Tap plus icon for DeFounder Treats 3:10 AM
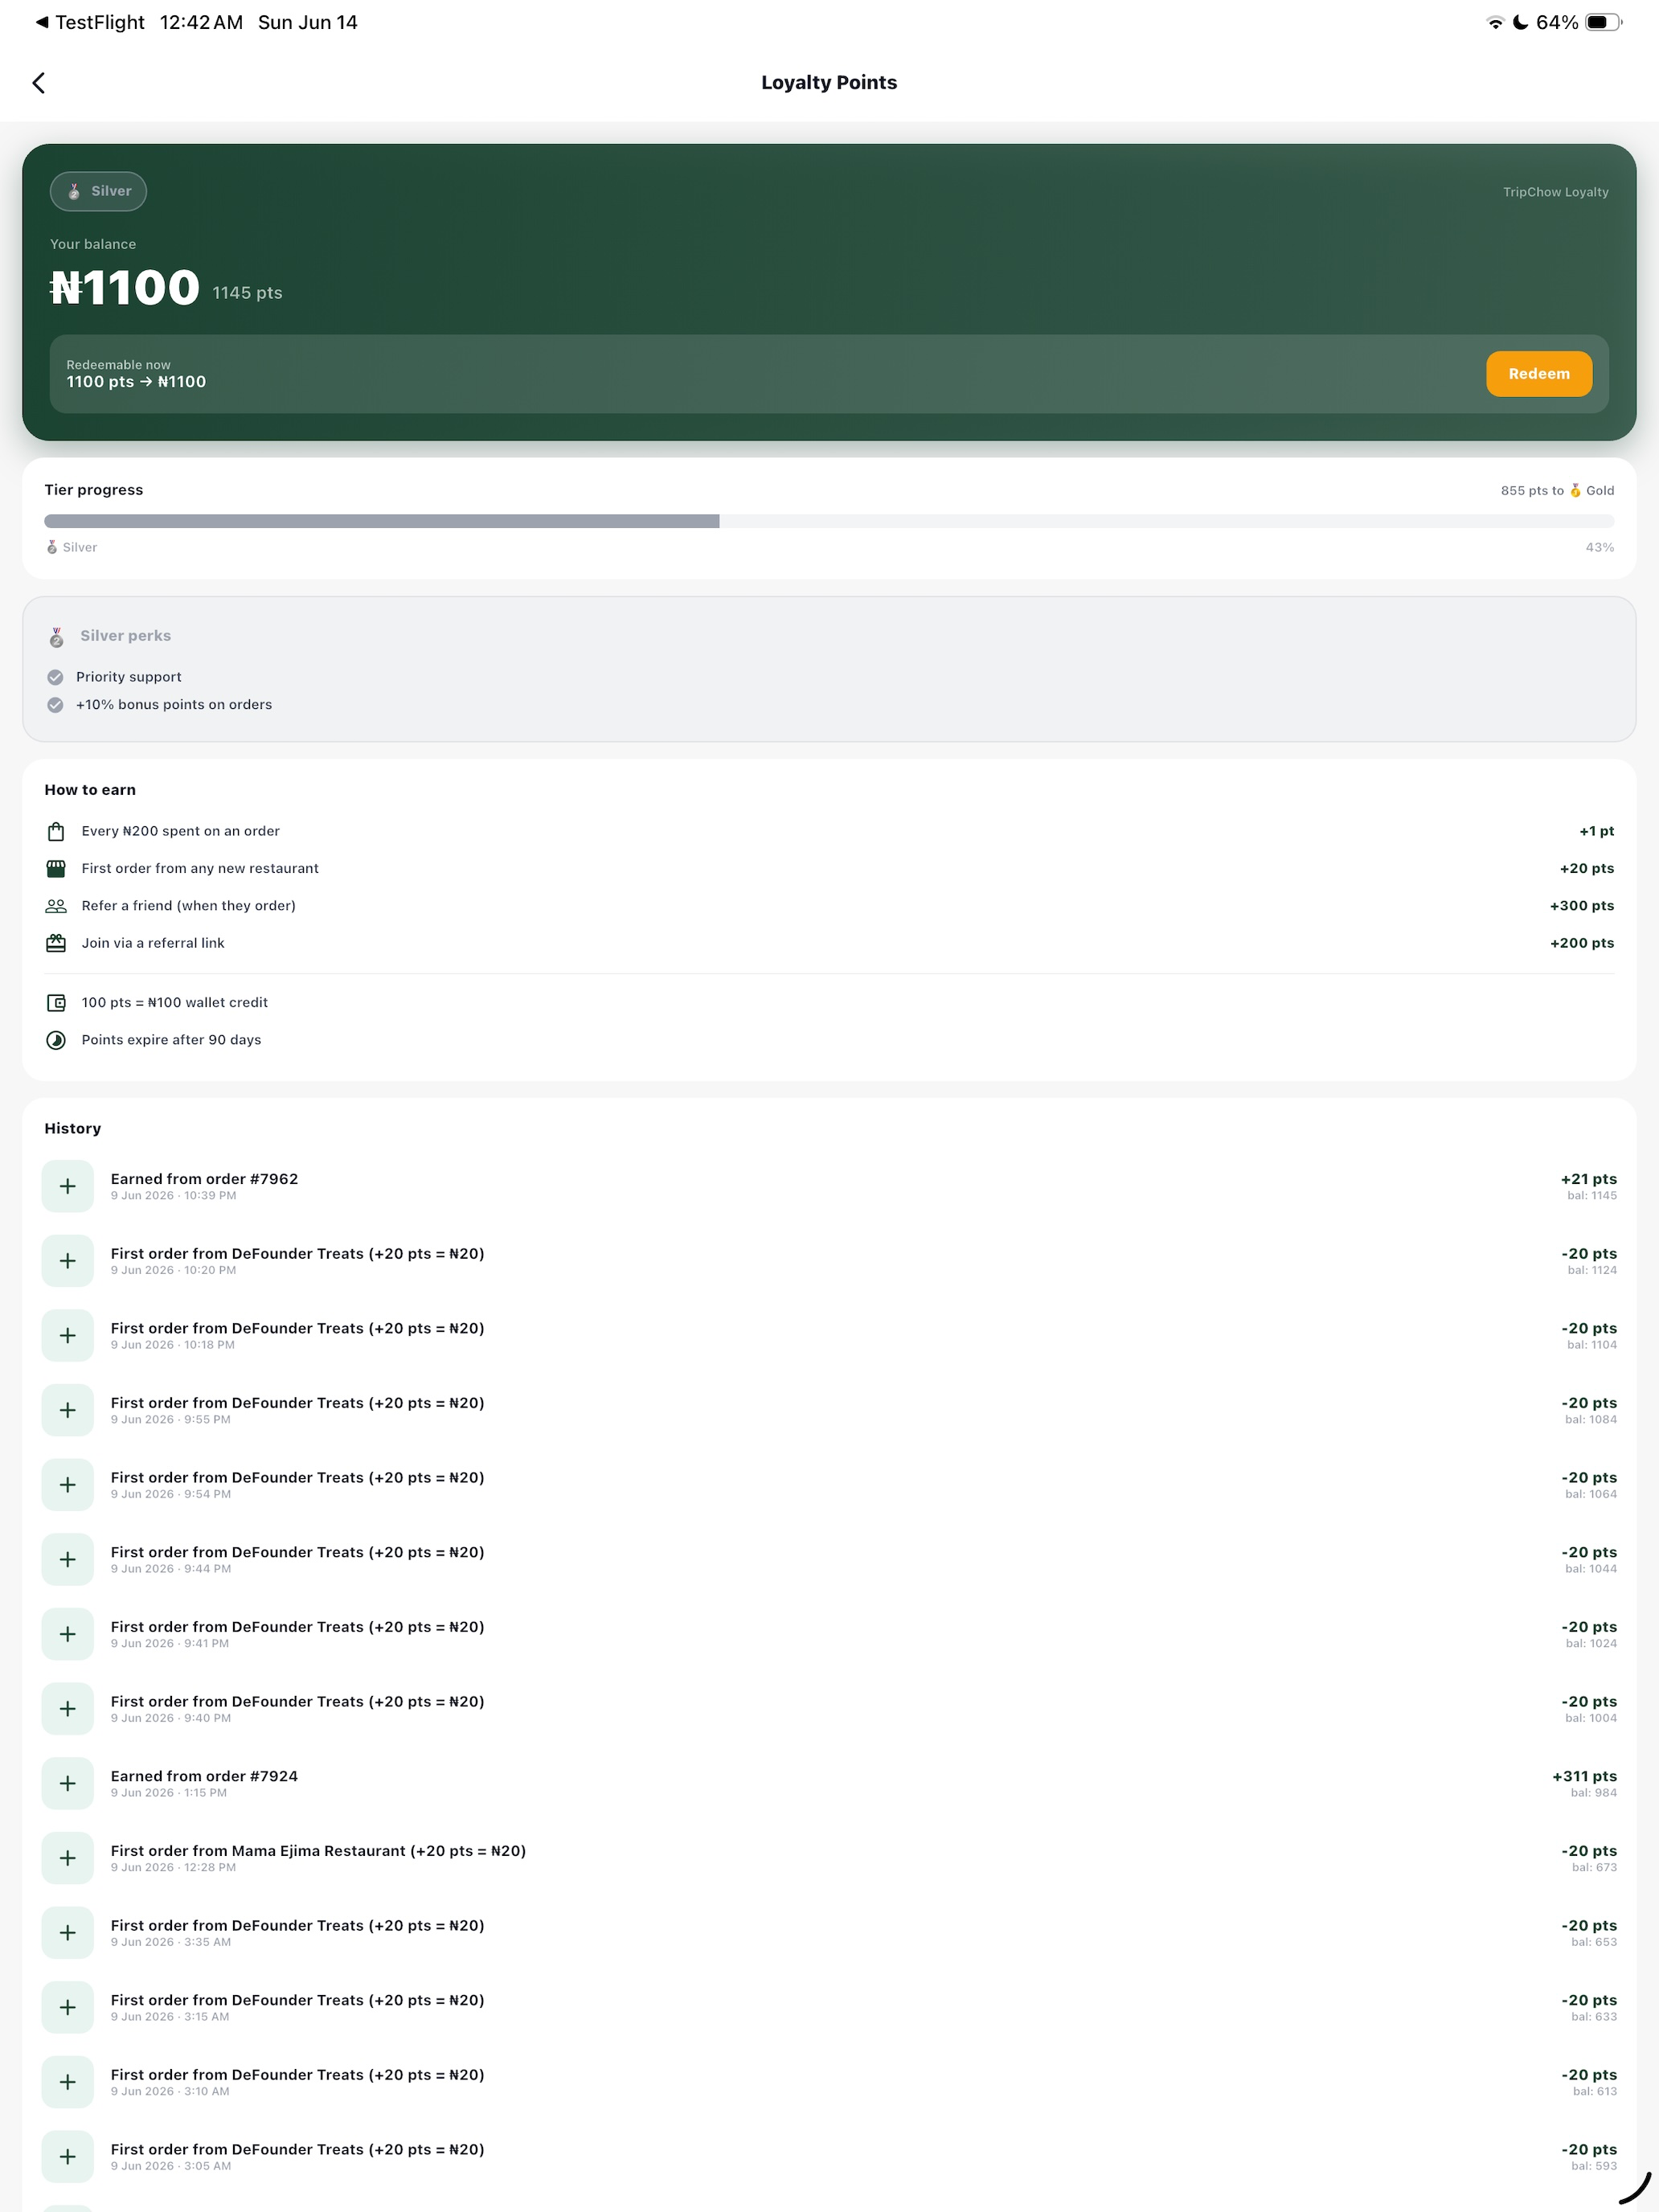Screen dimensions: 1659x2212 [68, 2082]
